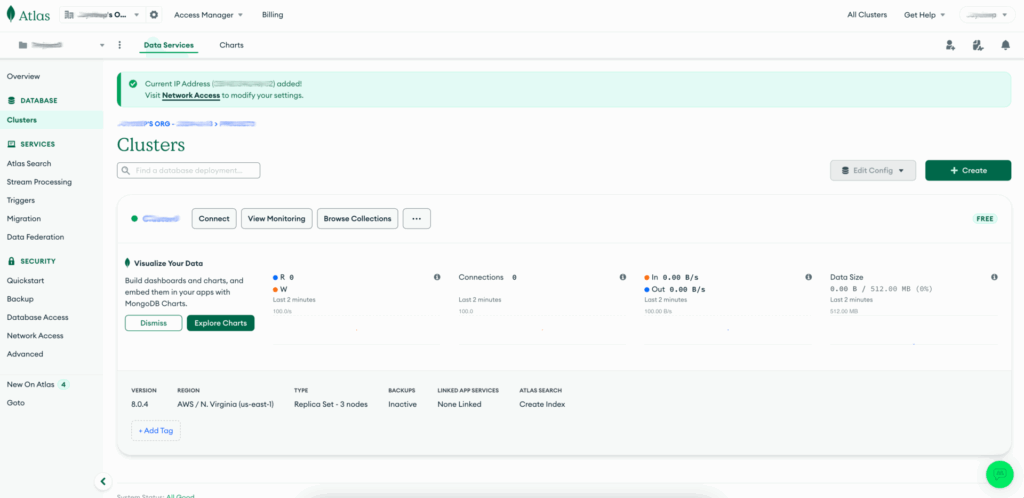
Task: Open Data Federation
Action: (x=35, y=237)
